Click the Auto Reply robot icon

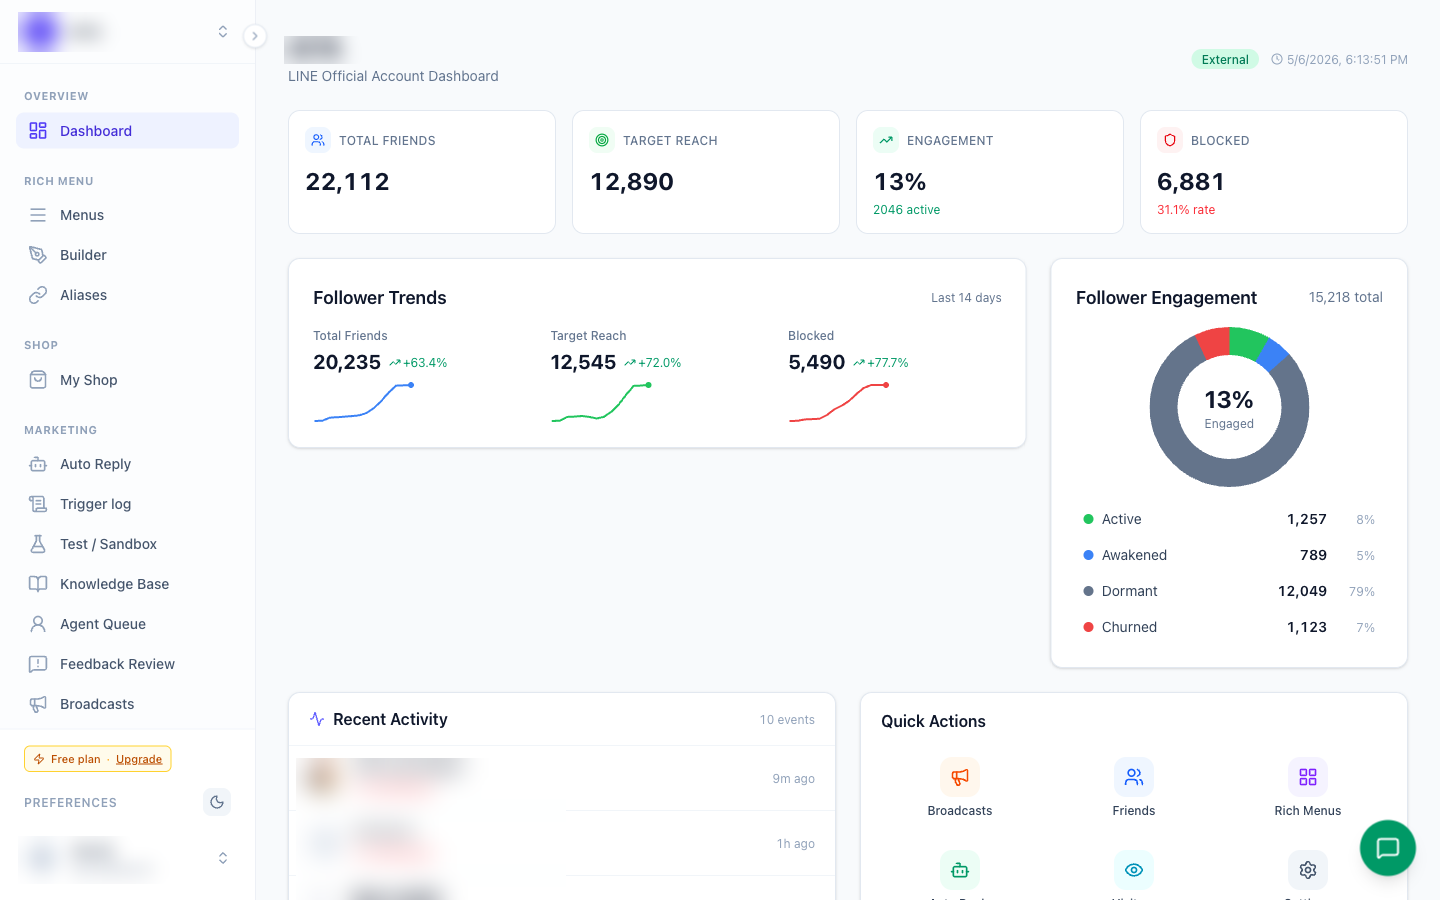(38, 464)
